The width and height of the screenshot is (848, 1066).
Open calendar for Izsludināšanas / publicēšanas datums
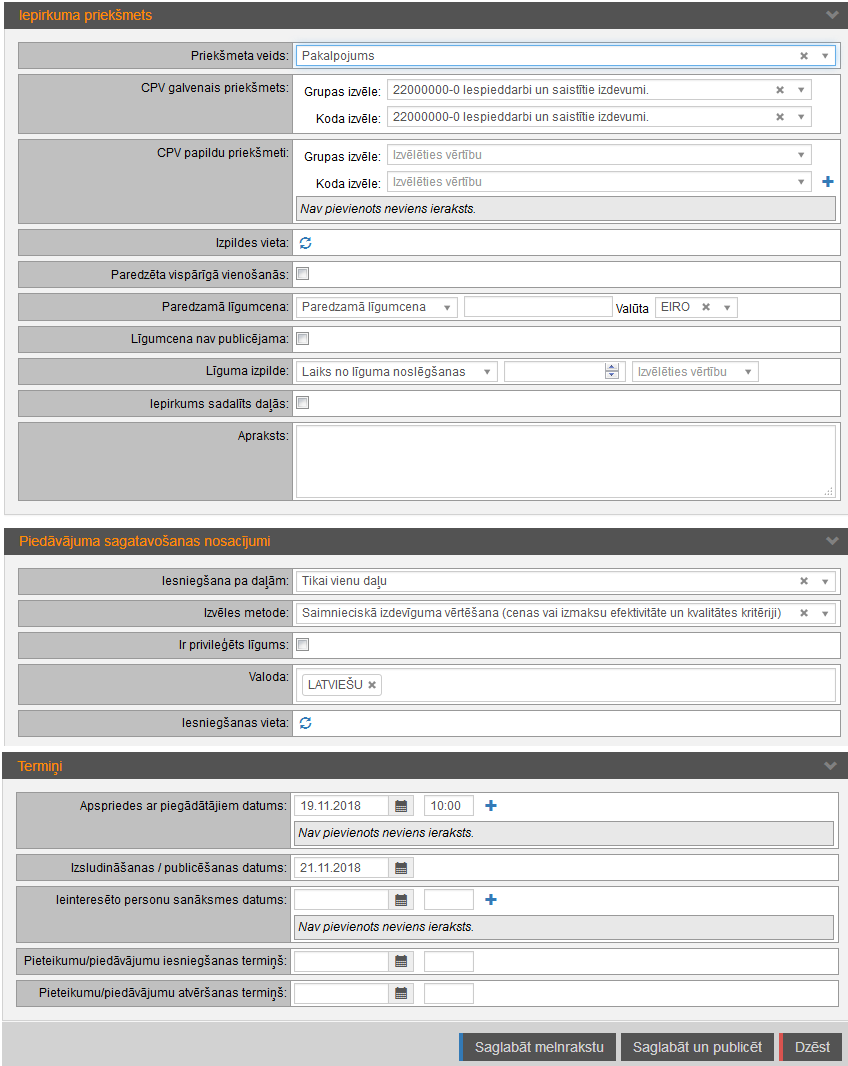pyautogui.click(x=401, y=867)
